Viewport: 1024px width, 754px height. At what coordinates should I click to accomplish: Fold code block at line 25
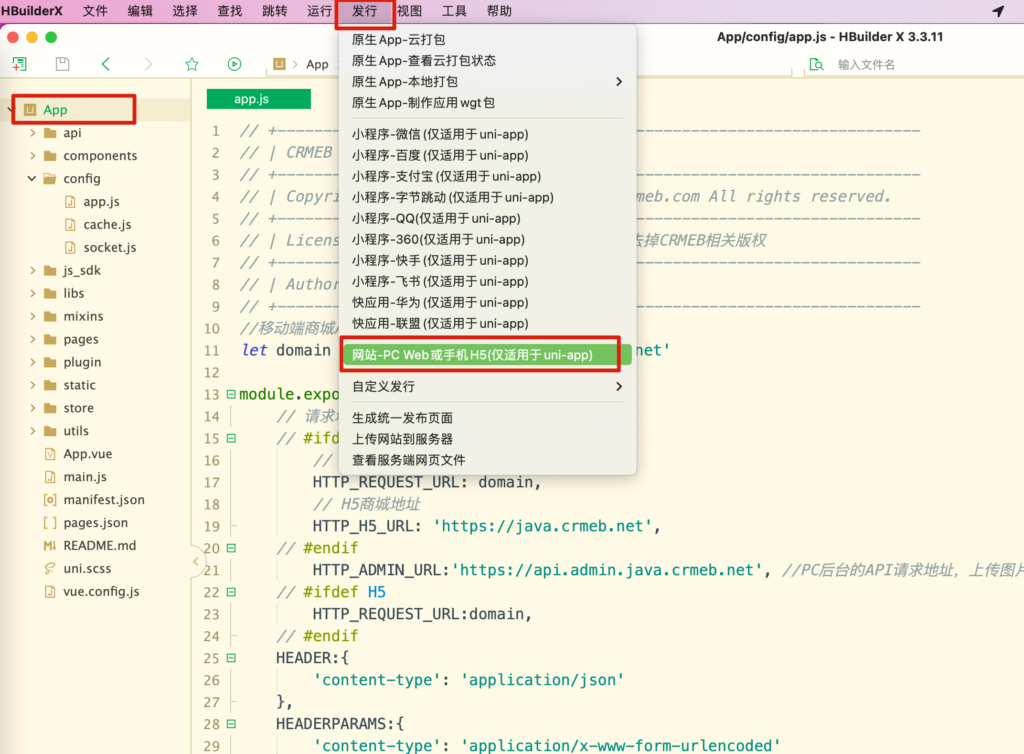tap(231, 658)
